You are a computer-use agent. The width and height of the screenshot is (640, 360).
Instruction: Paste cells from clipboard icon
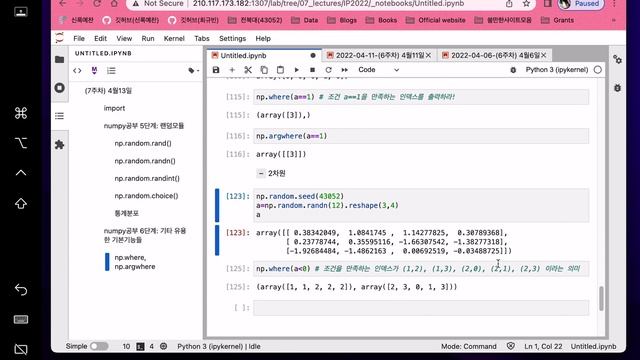280,70
